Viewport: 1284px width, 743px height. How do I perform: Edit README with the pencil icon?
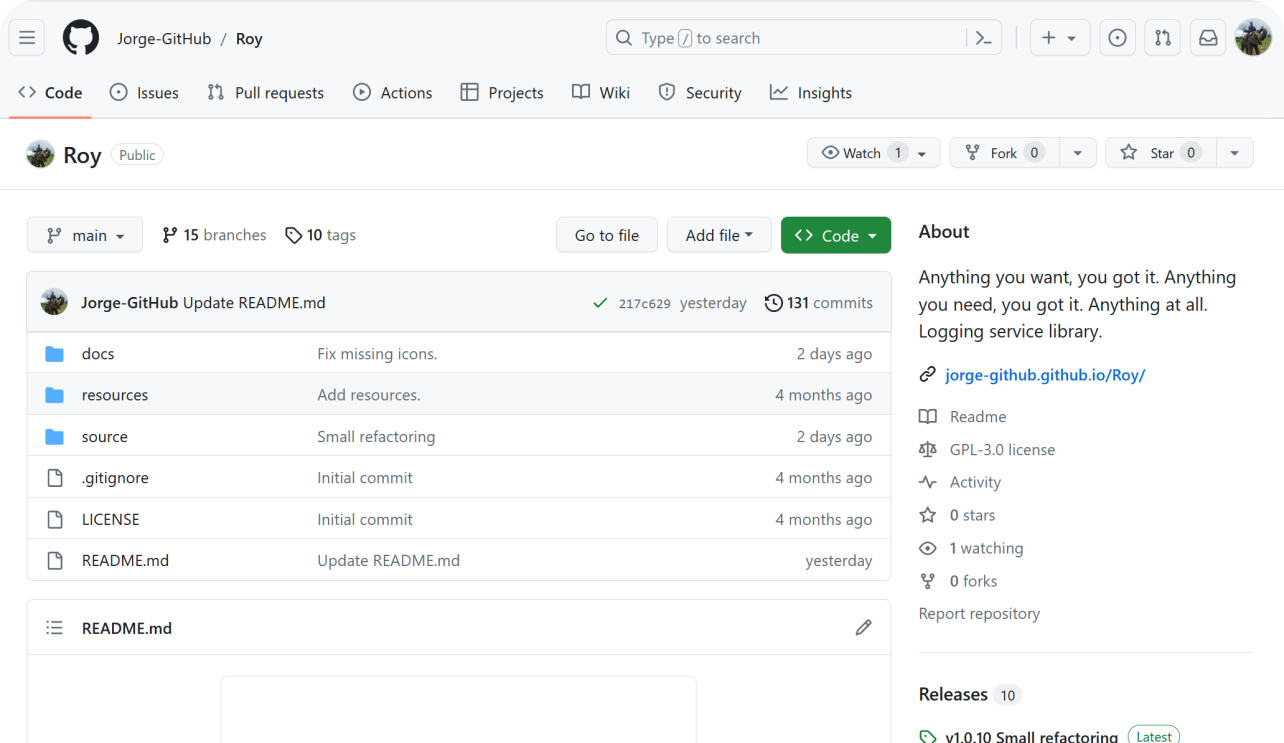tap(864, 628)
